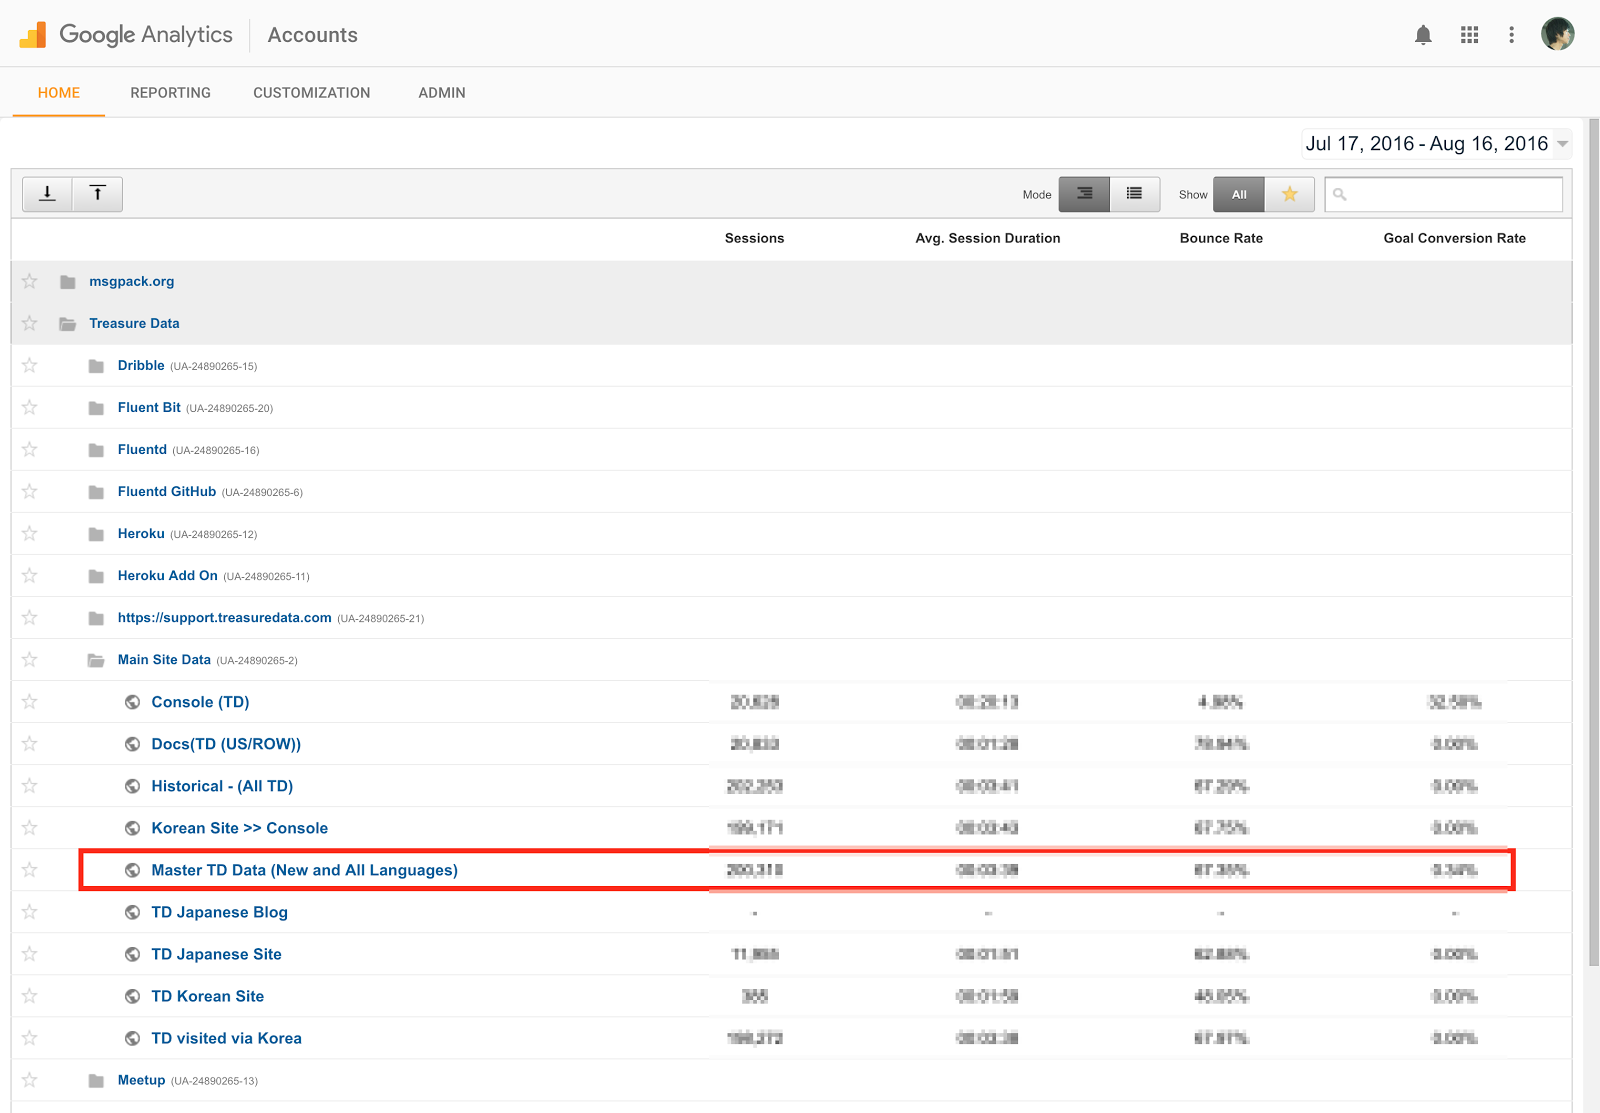Image resolution: width=1600 pixels, height=1113 pixels.
Task: Click the vertical page scrollbar
Action: 1593,543
